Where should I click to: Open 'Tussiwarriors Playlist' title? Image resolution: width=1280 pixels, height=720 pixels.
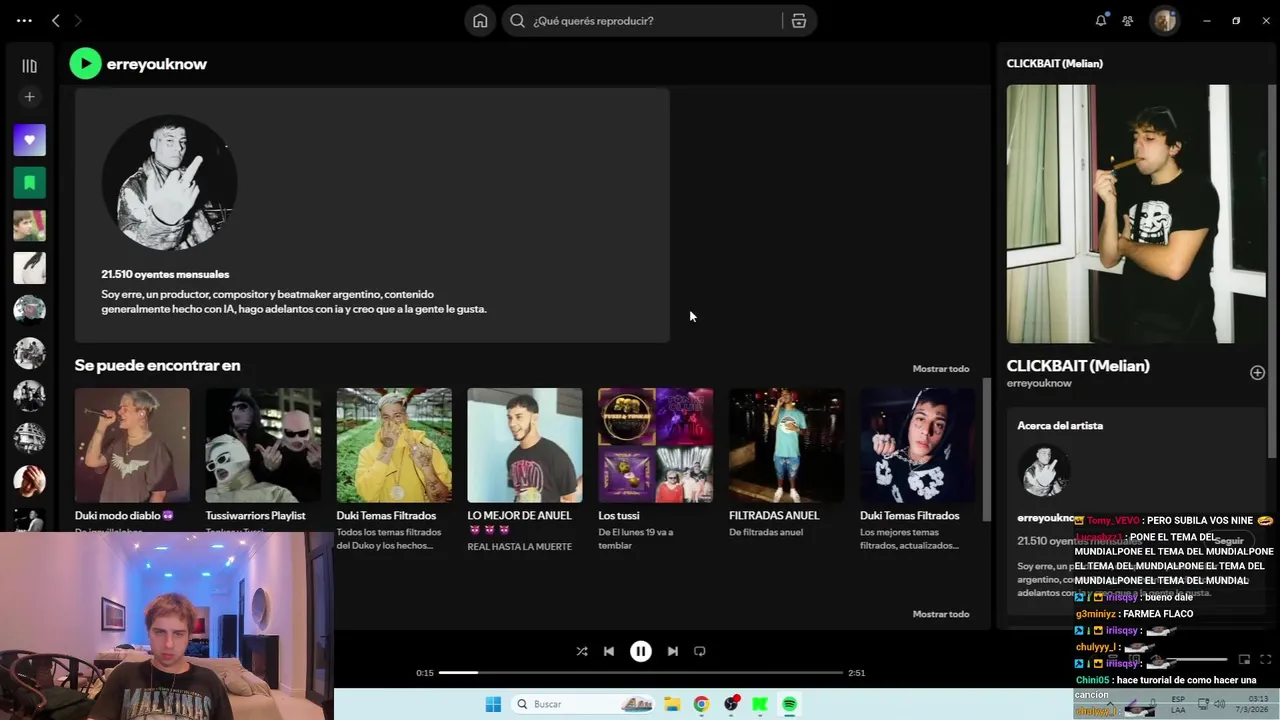point(255,516)
